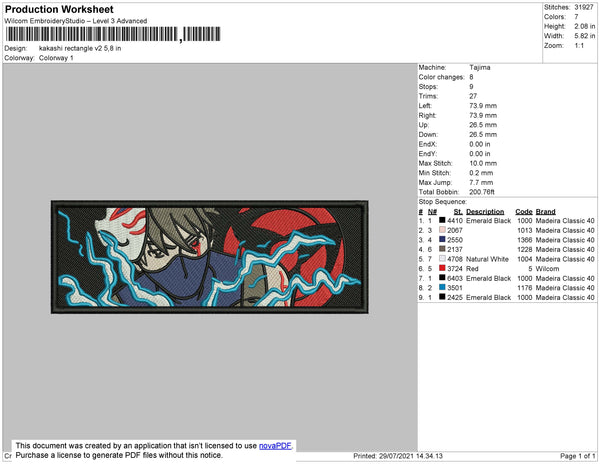Screen dimensions: 600x464
Task: Select the Down value 26.5 mm
Action: [x=483, y=134]
